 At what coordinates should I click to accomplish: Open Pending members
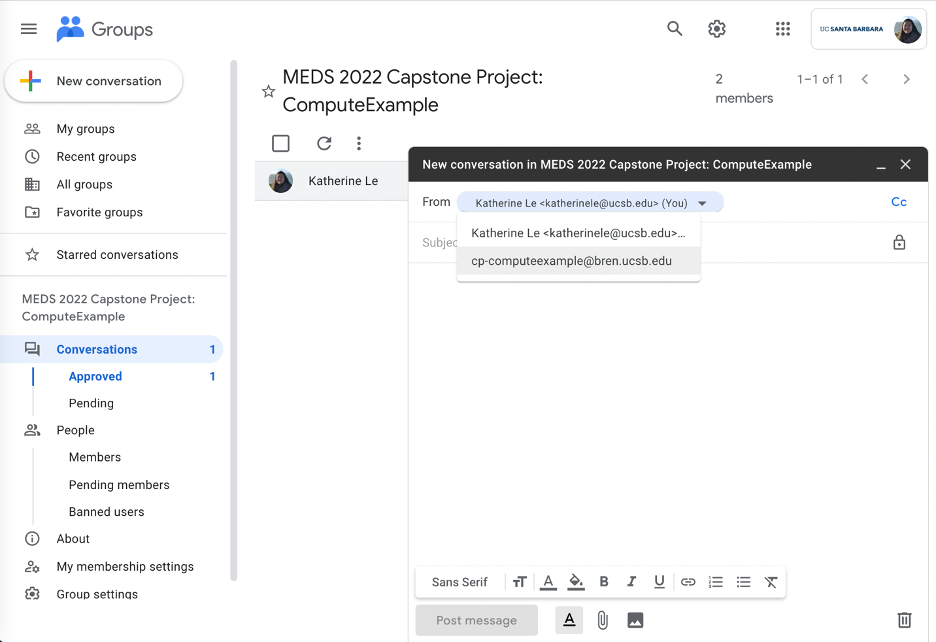(x=119, y=484)
